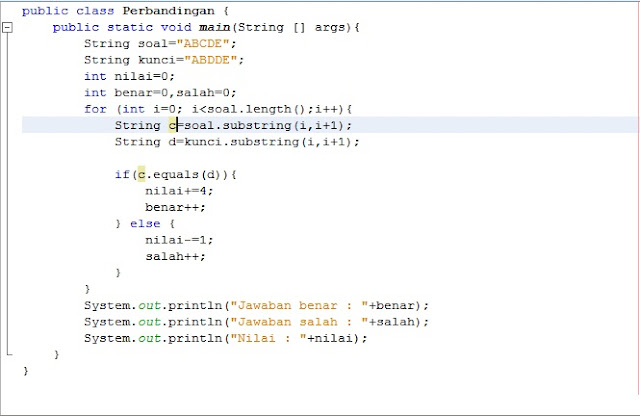Click the class name Perbandingan
Screen dimensions: 640x416
[x=169, y=11]
